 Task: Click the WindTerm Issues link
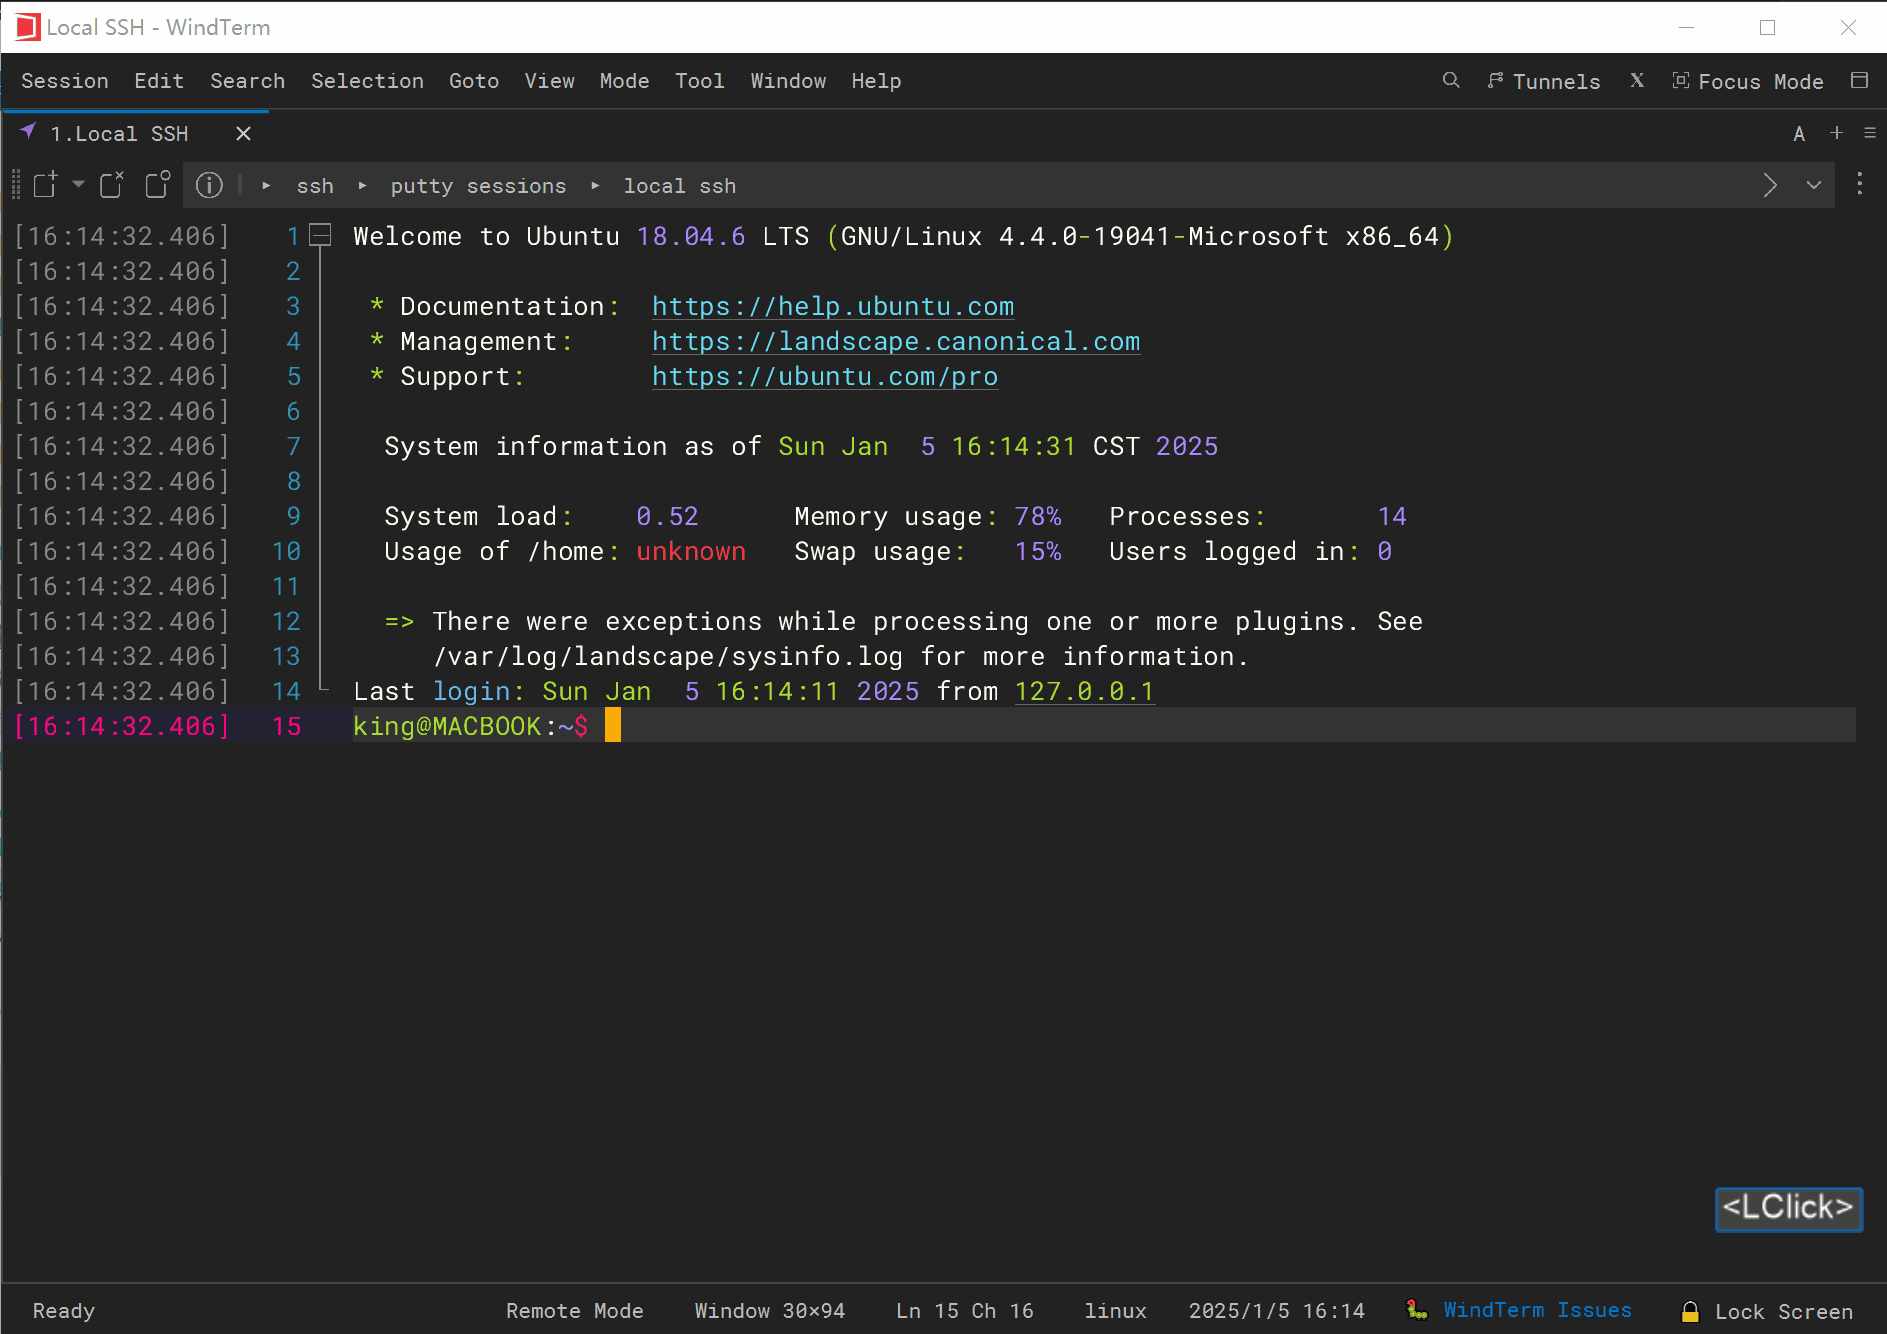[1536, 1310]
